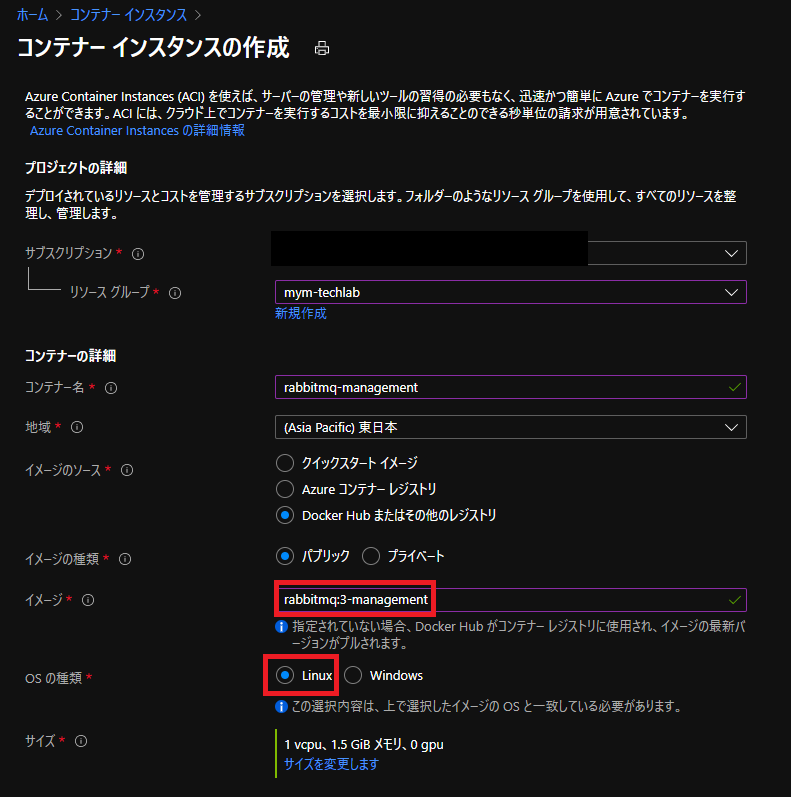Click info icon beside イメージ label
Screen dimensions: 791x797
click(88, 600)
